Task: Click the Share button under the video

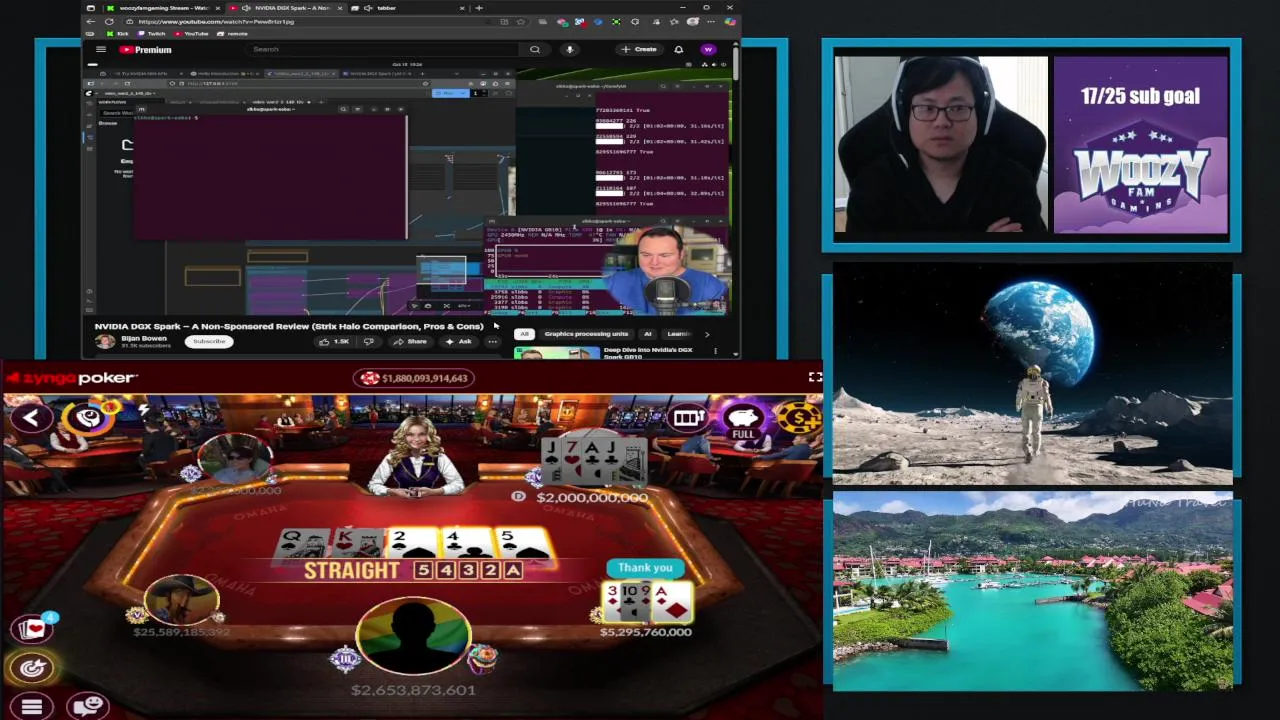Action: [410, 342]
